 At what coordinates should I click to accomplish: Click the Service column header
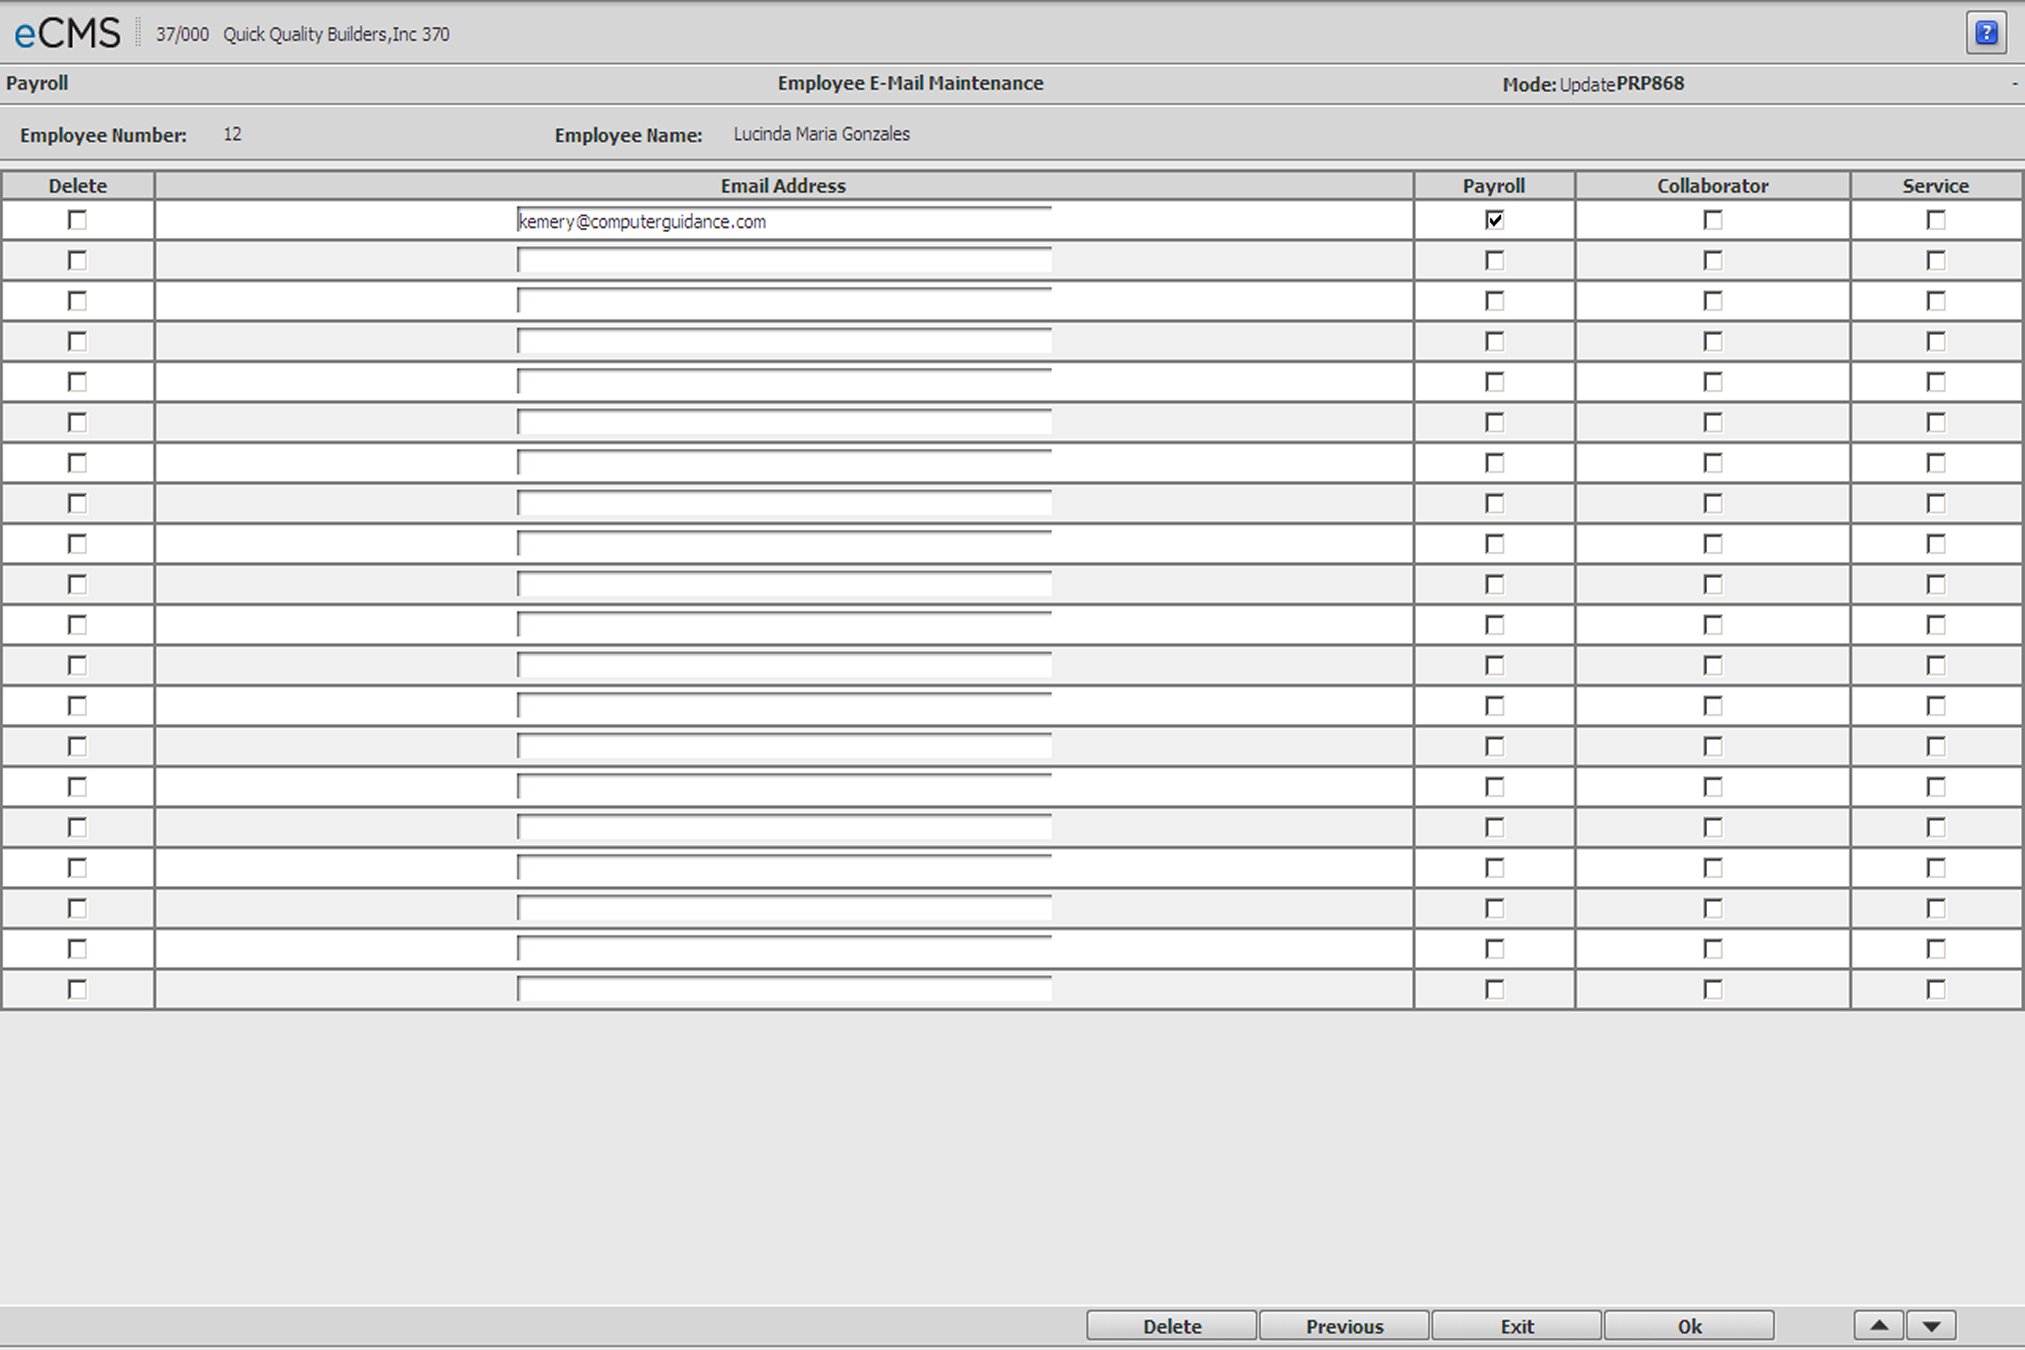(x=1936, y=186)
